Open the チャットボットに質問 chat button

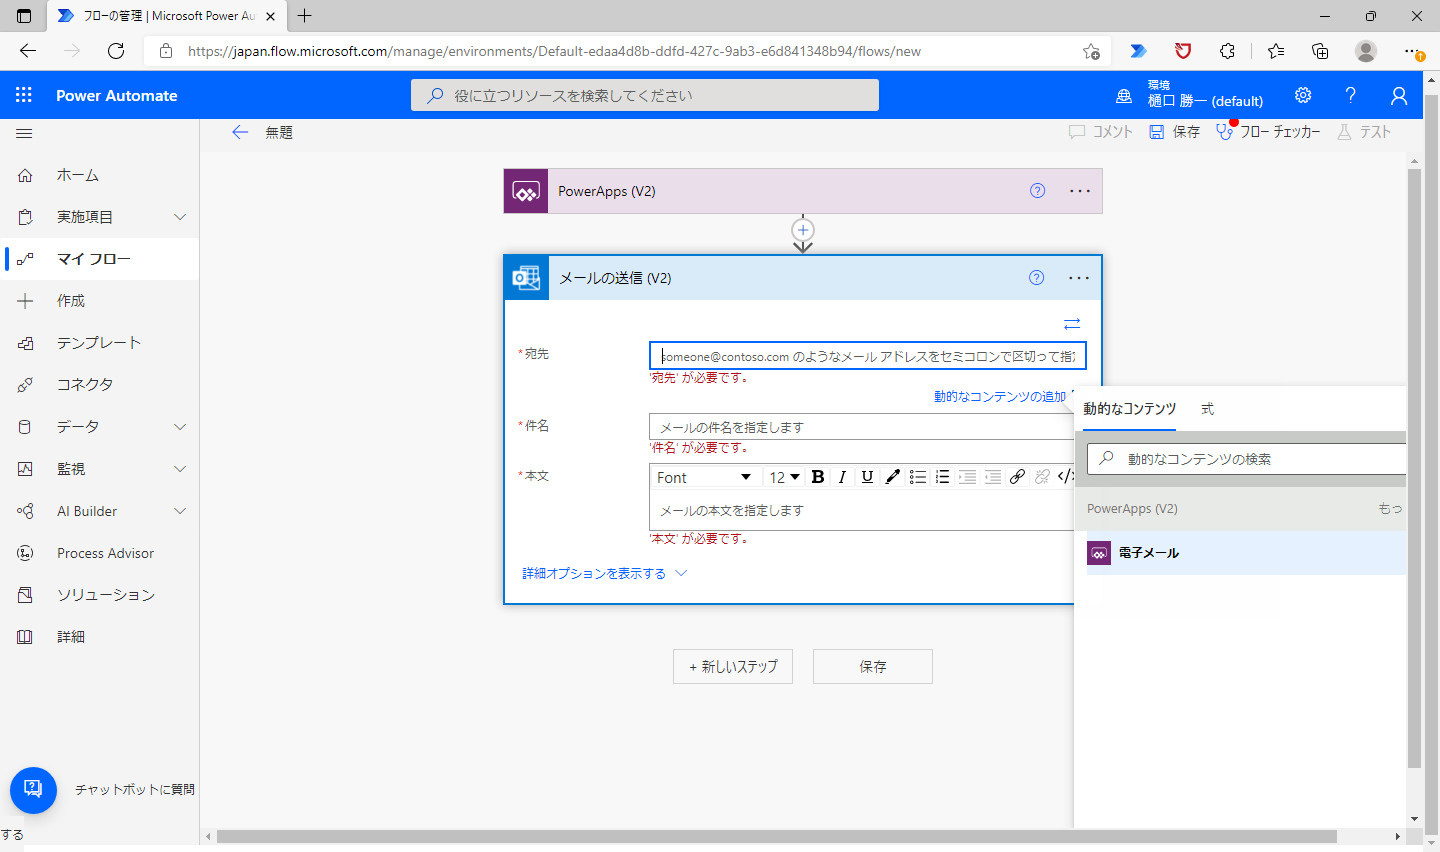(33, 790)
